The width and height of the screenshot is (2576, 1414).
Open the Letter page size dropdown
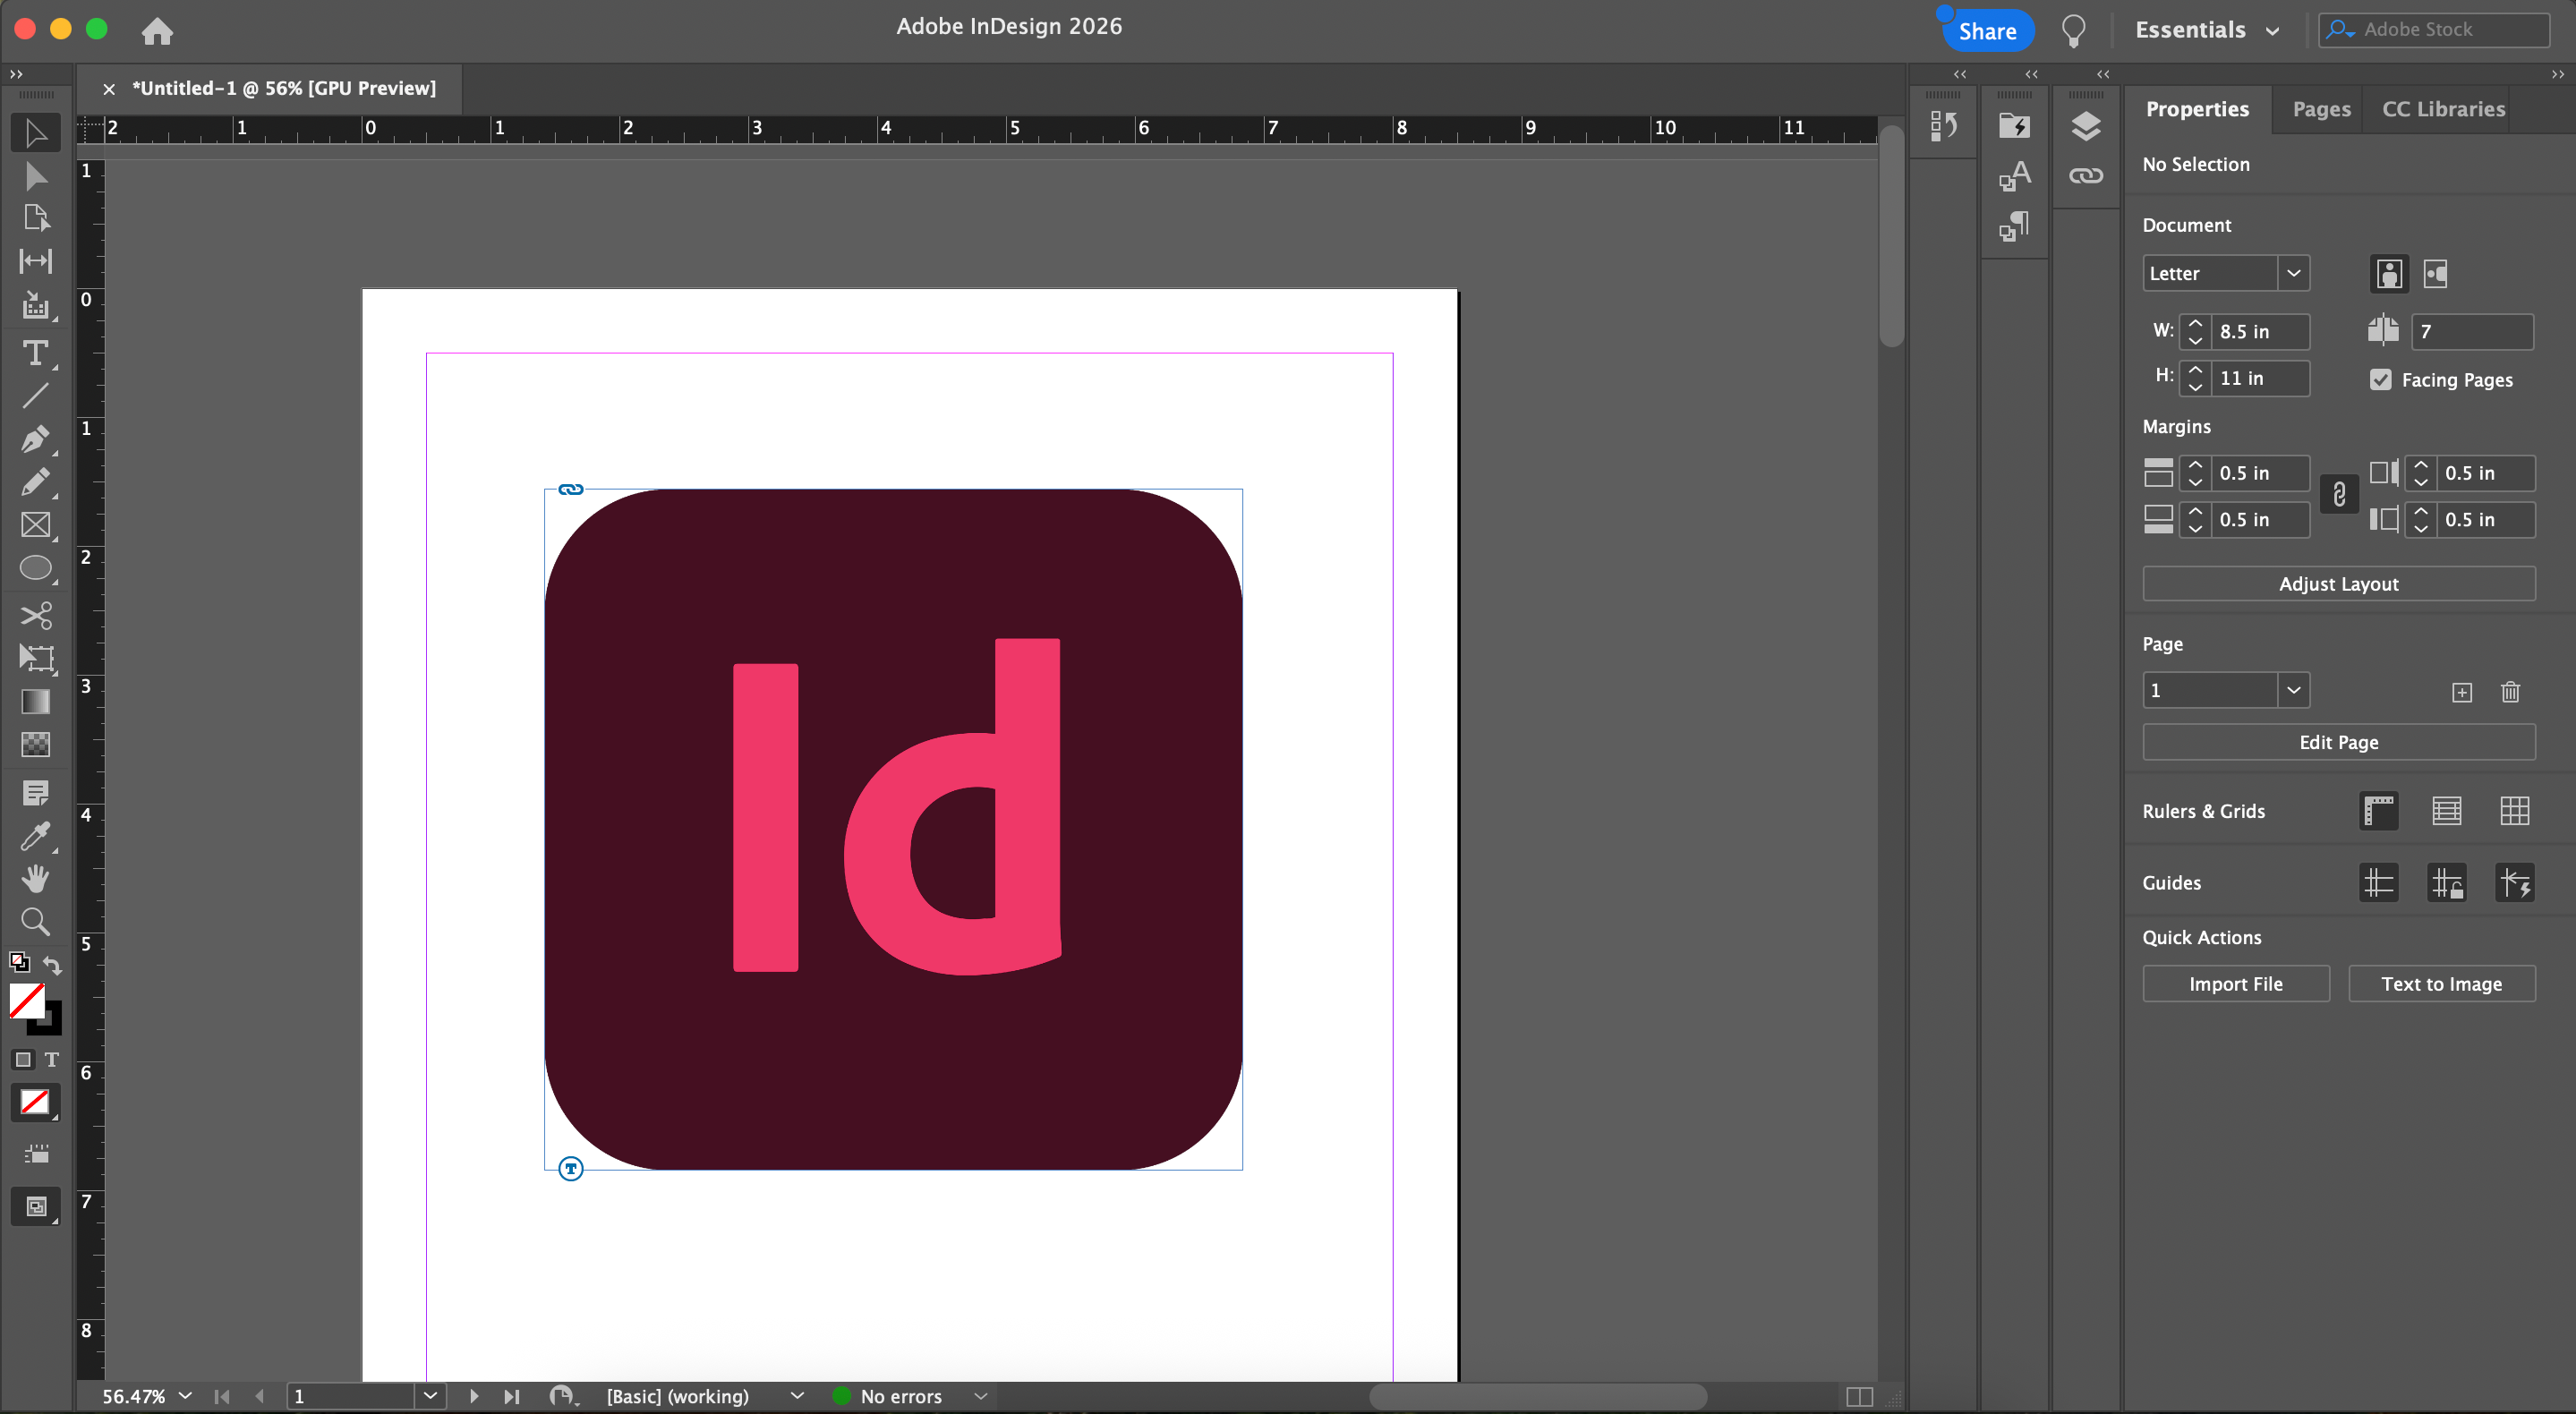coord(2293,273)
